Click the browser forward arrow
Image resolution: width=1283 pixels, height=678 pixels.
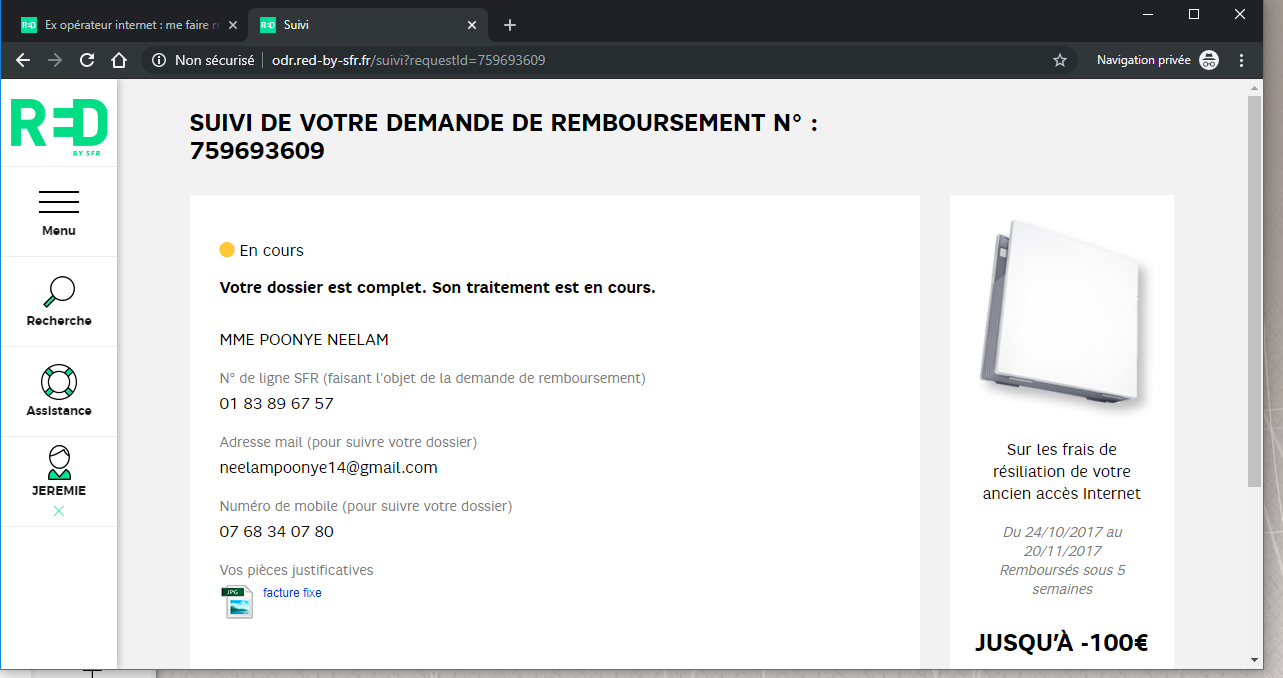pyautogui.click(x=55, y=60)
